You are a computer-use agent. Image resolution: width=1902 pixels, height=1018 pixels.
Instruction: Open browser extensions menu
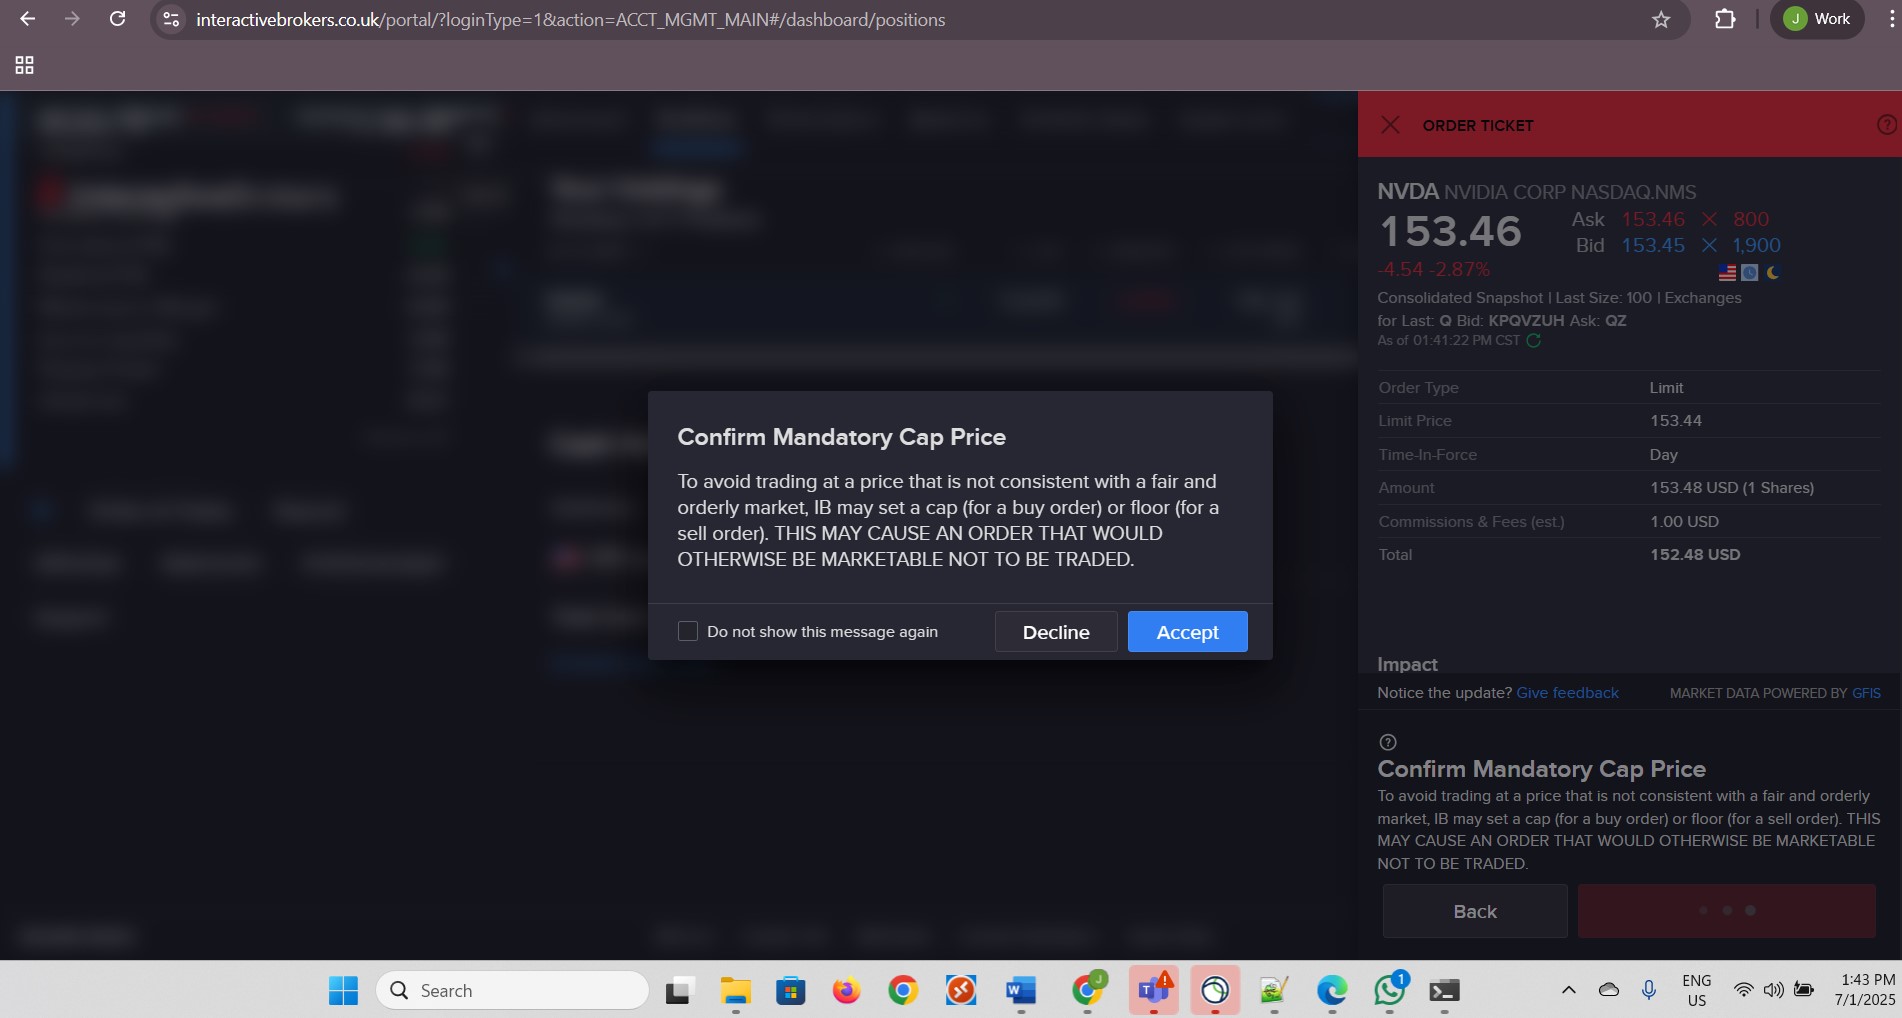point(1725,19)
